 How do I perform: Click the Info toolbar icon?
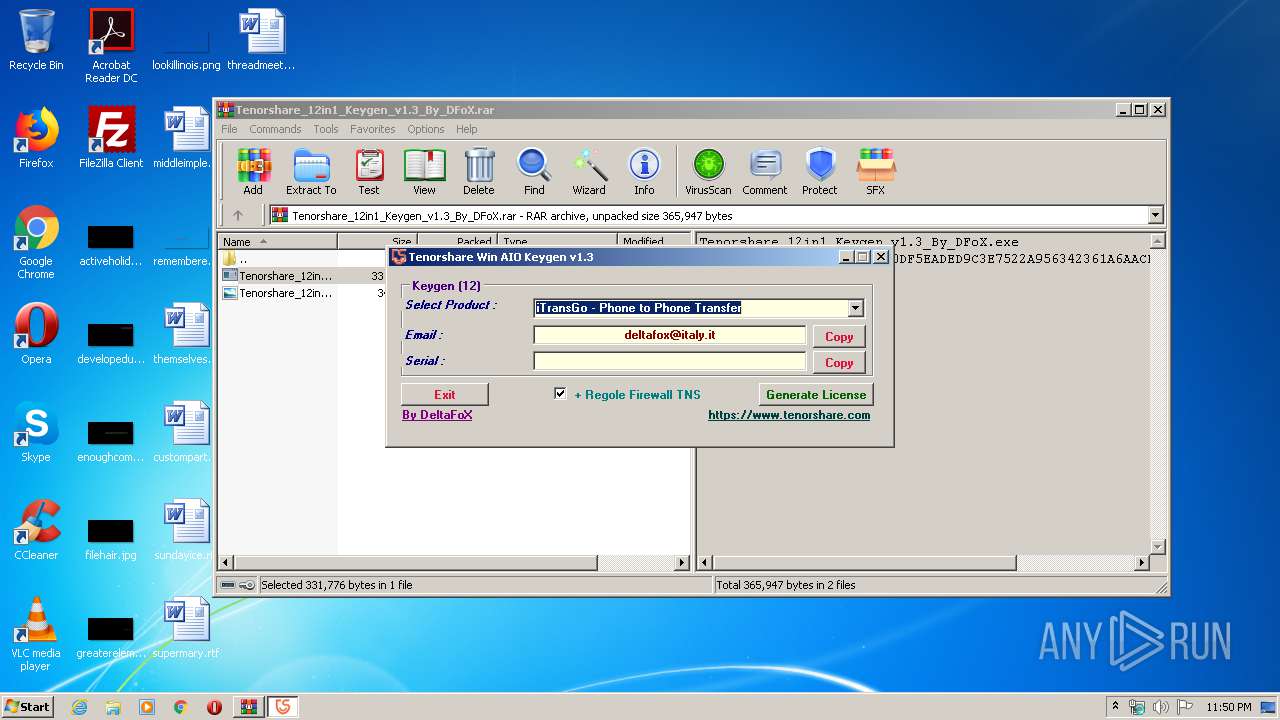(644, 172)
